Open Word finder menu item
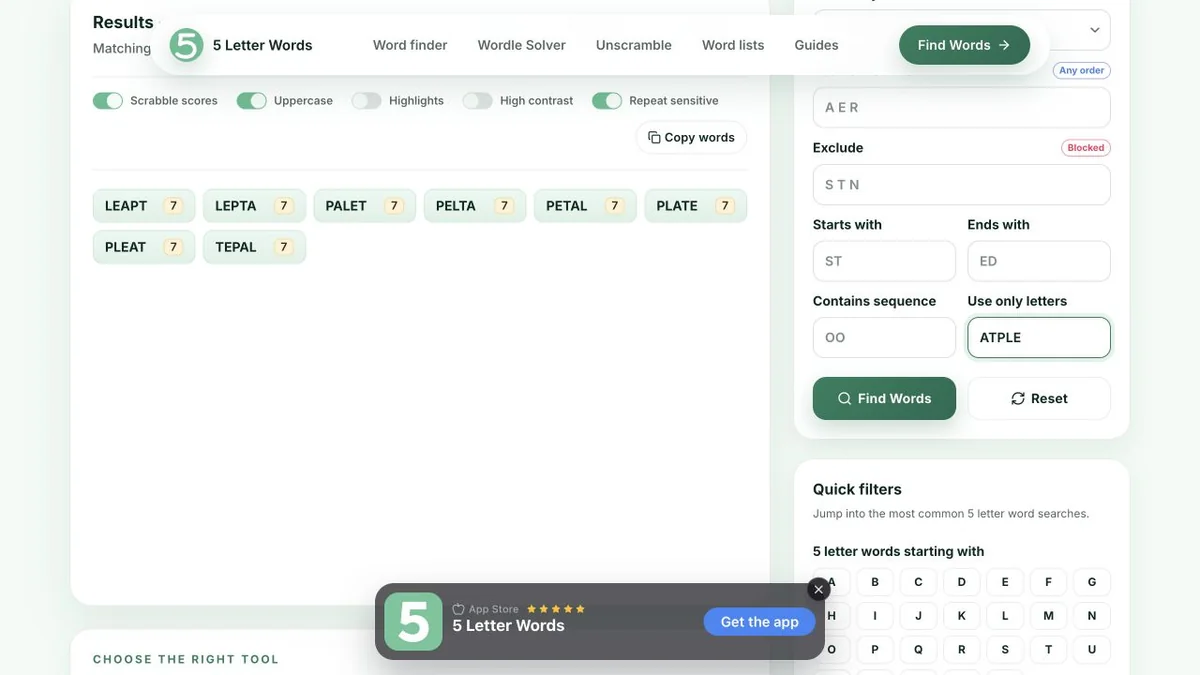 tap(410, 45)
